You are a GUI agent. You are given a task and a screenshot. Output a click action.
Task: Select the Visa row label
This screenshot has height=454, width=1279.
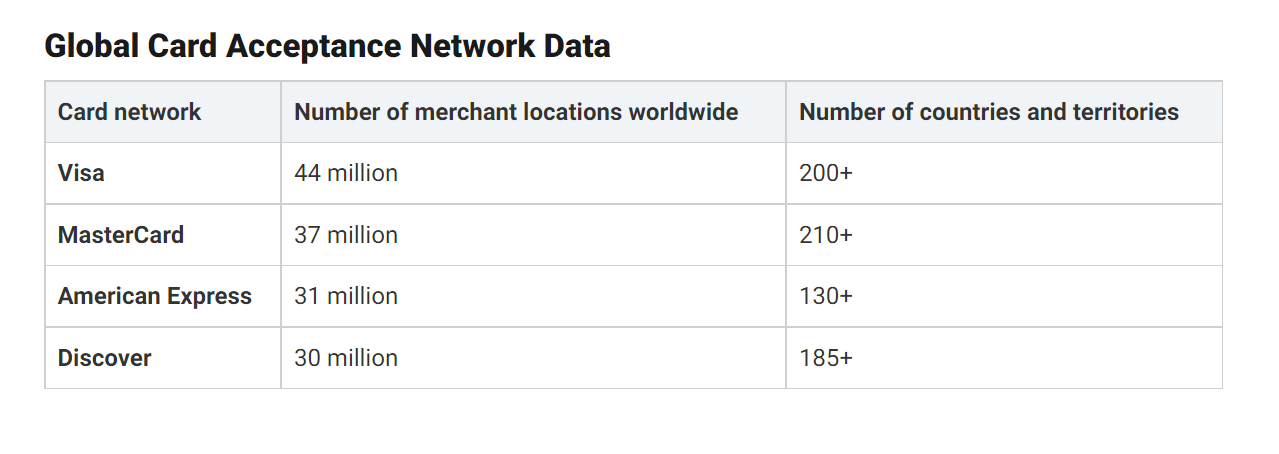(x=81, y=173)
